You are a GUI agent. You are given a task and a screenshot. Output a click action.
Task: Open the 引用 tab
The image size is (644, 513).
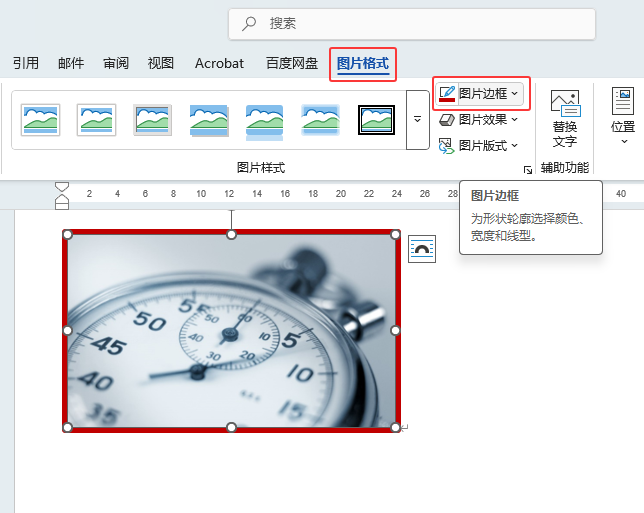click(x=26, y=63)
